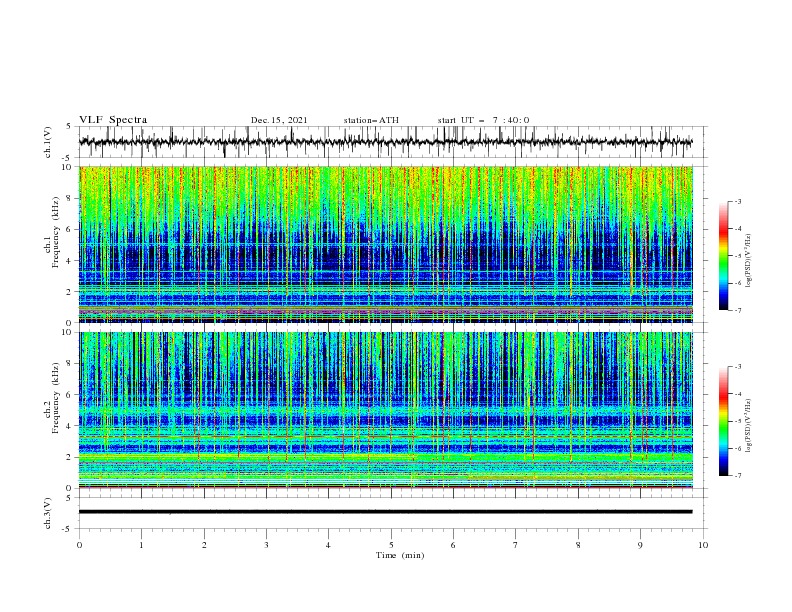Click time axis tick label '8'
The height and width of the screenshot is (612, 792).
point(578,545)
